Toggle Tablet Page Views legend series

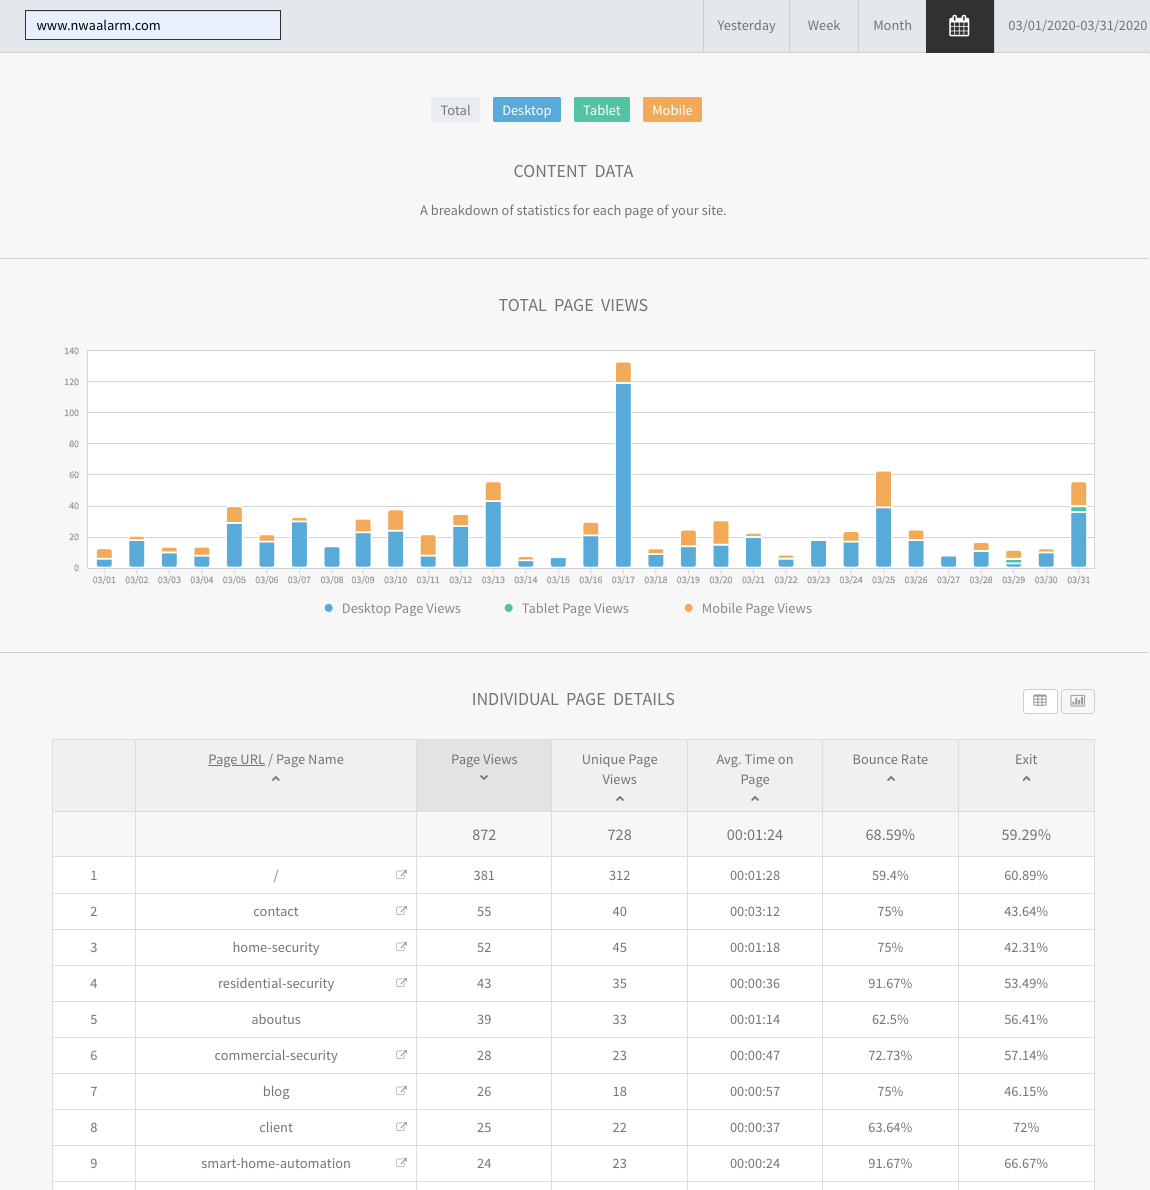(566, 609)
